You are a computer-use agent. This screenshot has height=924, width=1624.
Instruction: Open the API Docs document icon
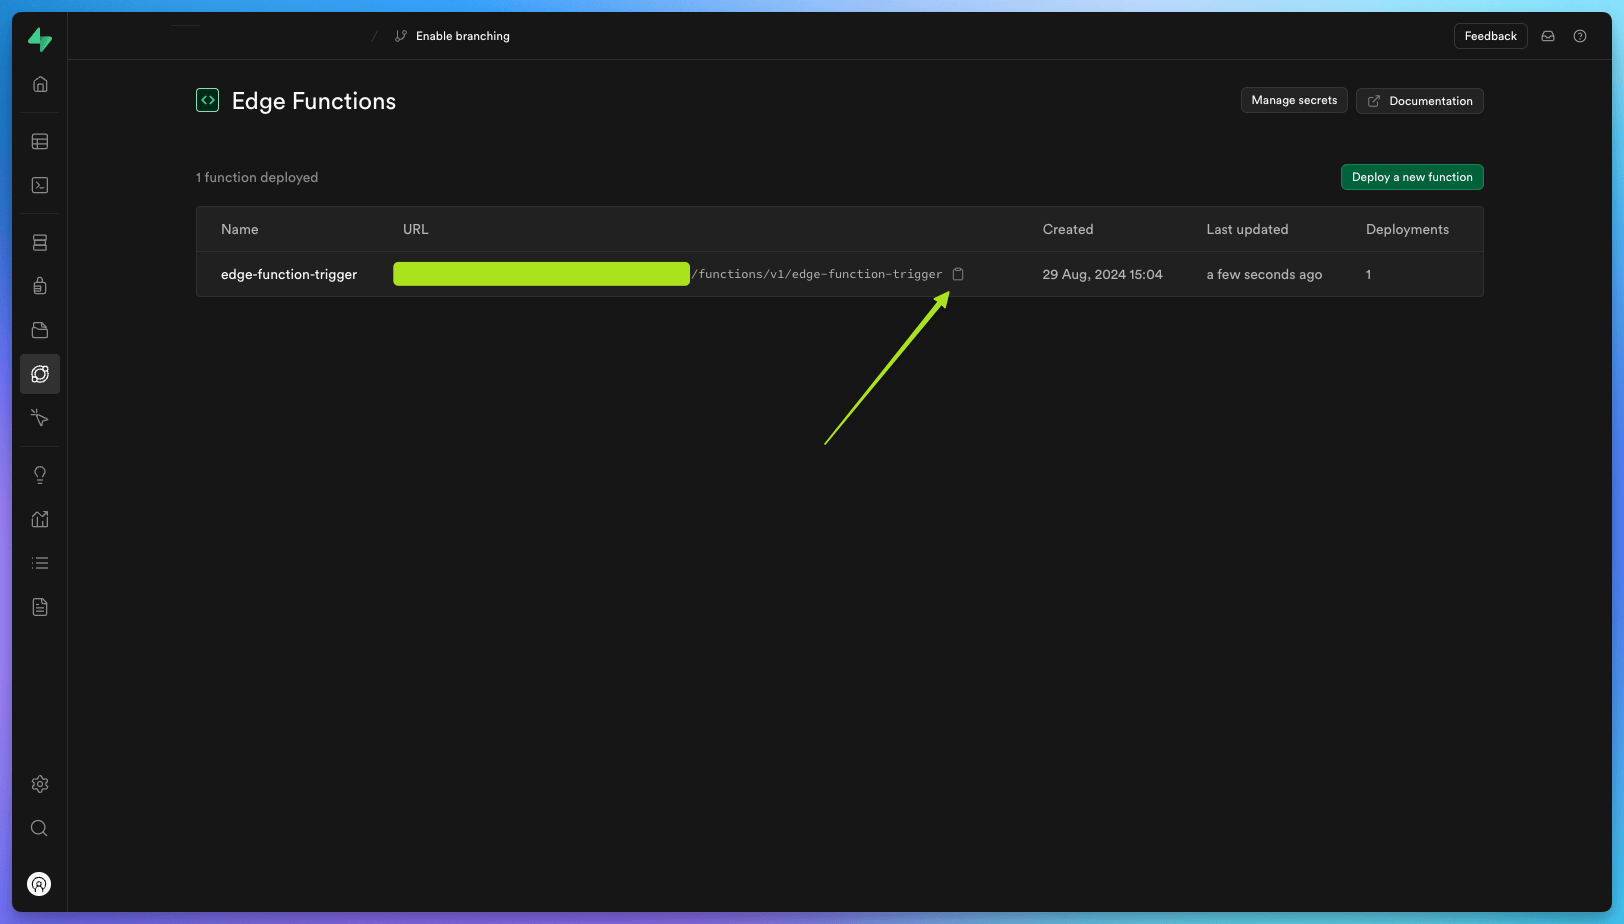pyautogui.click(x=40, y=607)
